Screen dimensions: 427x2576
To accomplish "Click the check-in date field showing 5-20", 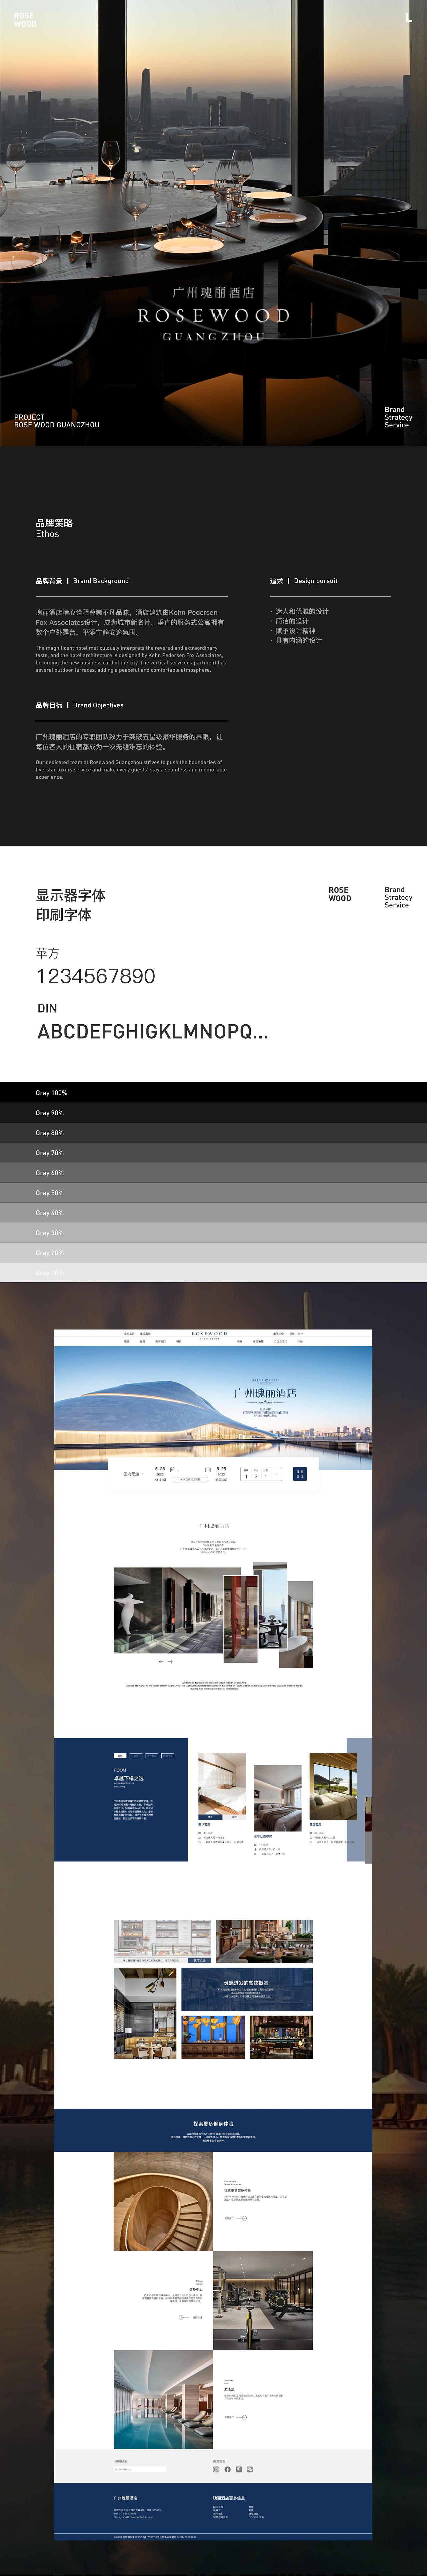I will (160, 1473).
